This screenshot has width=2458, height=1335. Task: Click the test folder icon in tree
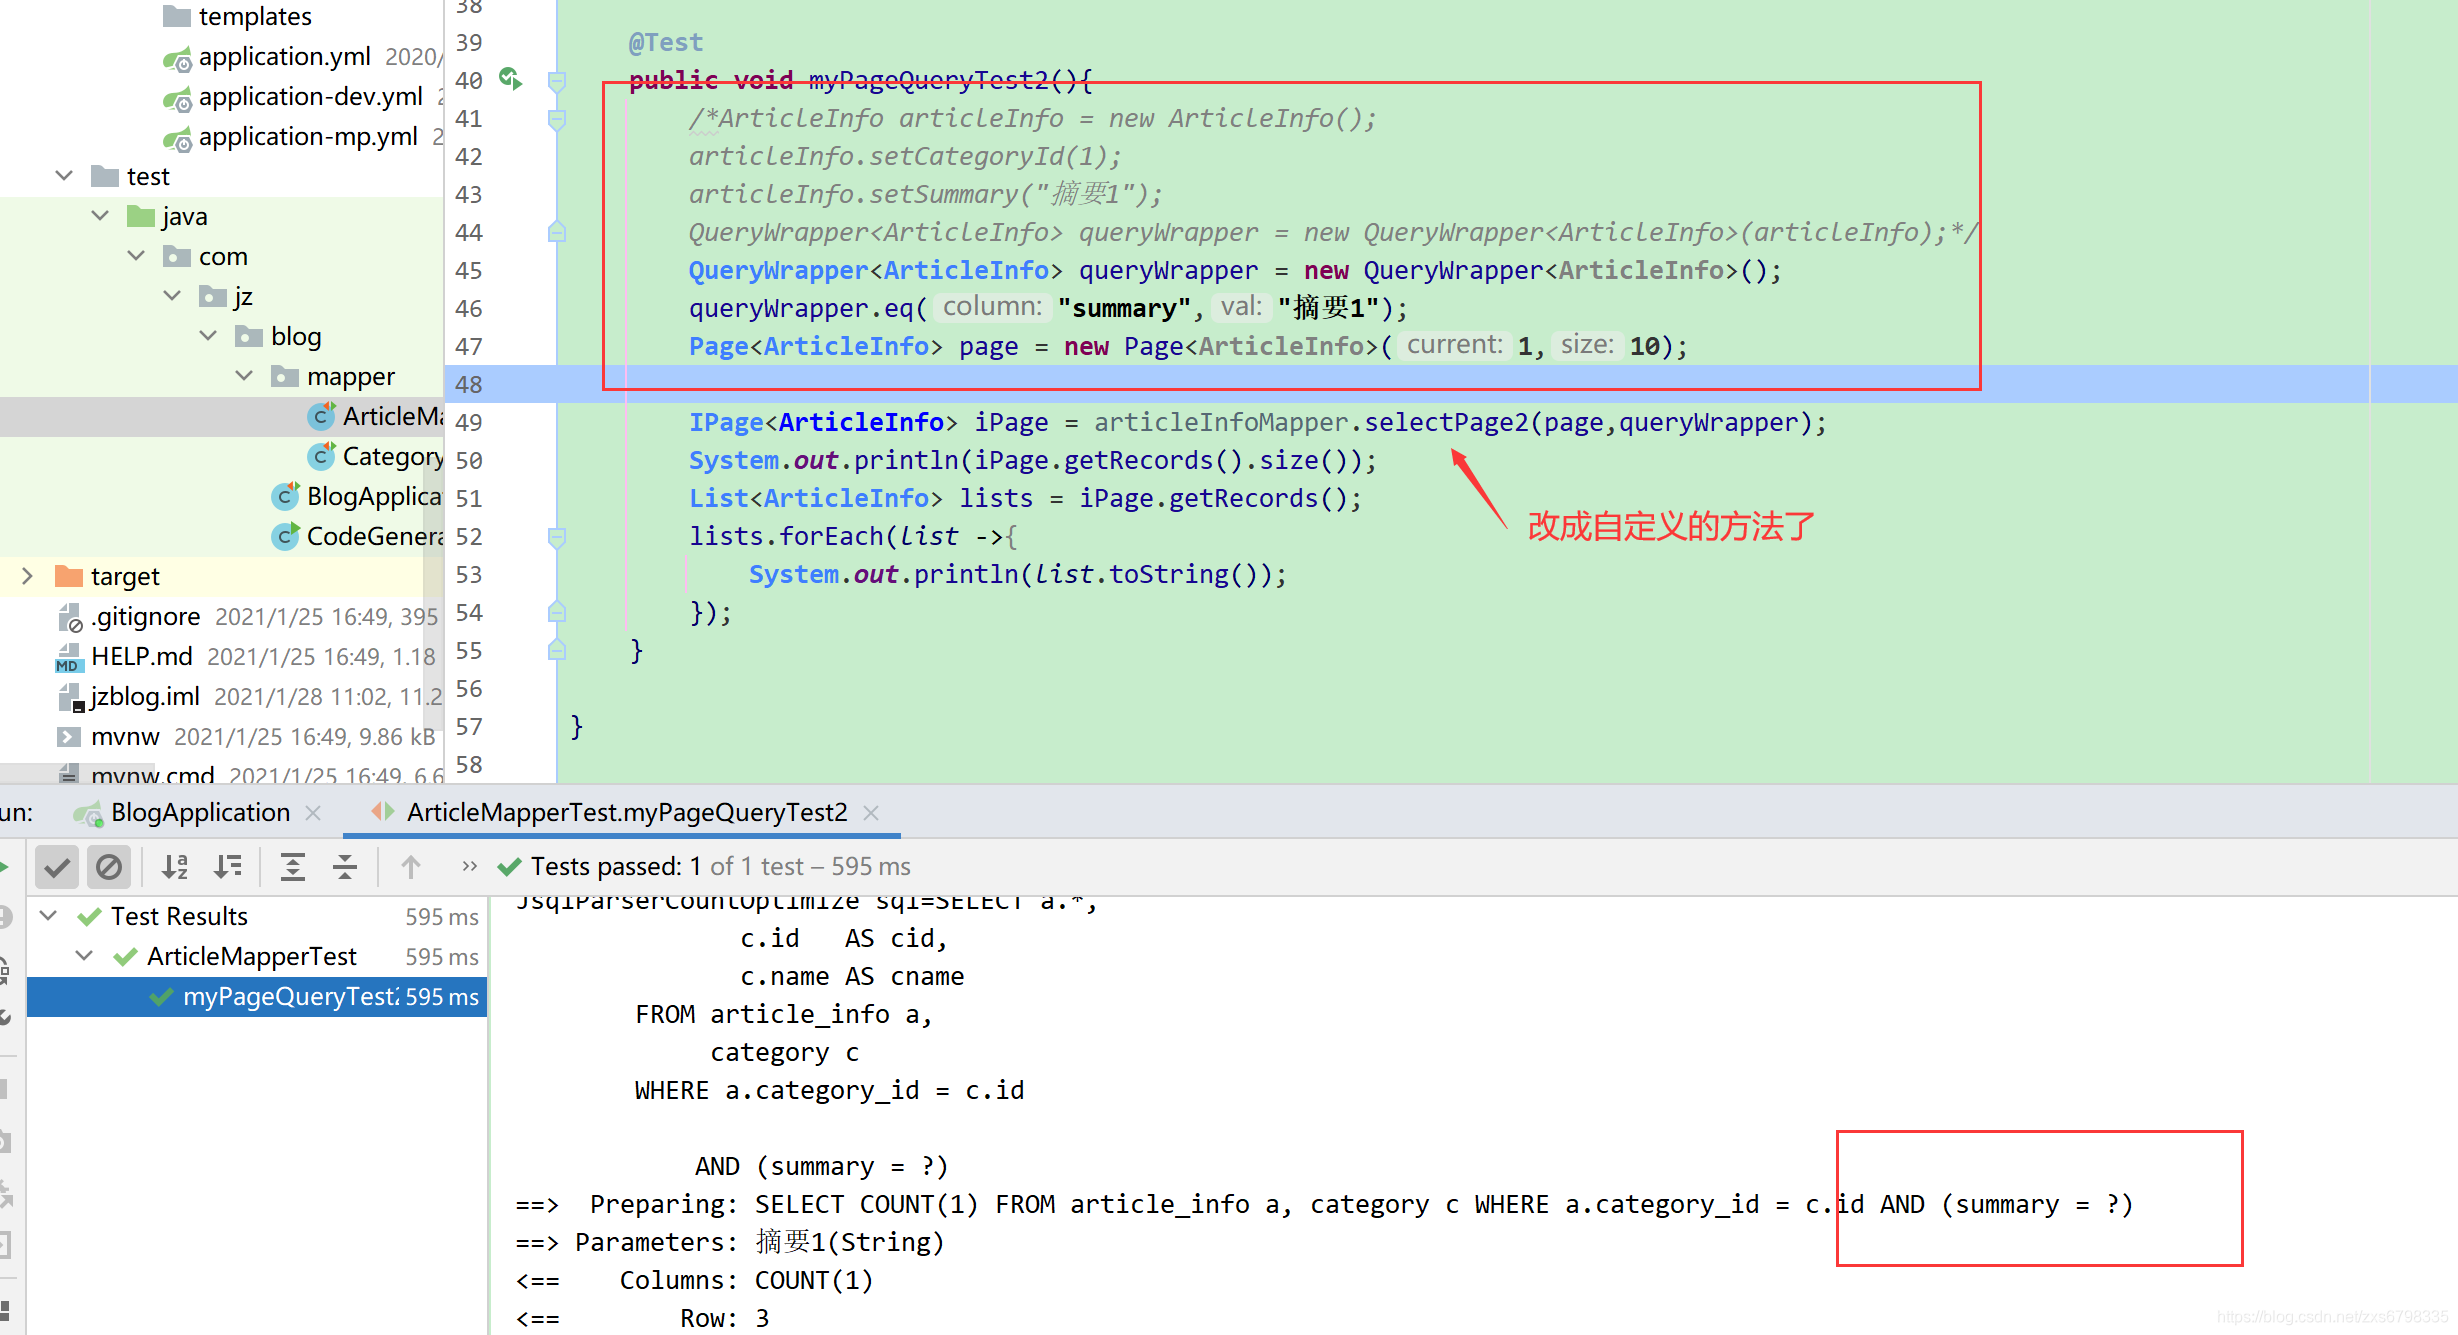tap(105, 176)
